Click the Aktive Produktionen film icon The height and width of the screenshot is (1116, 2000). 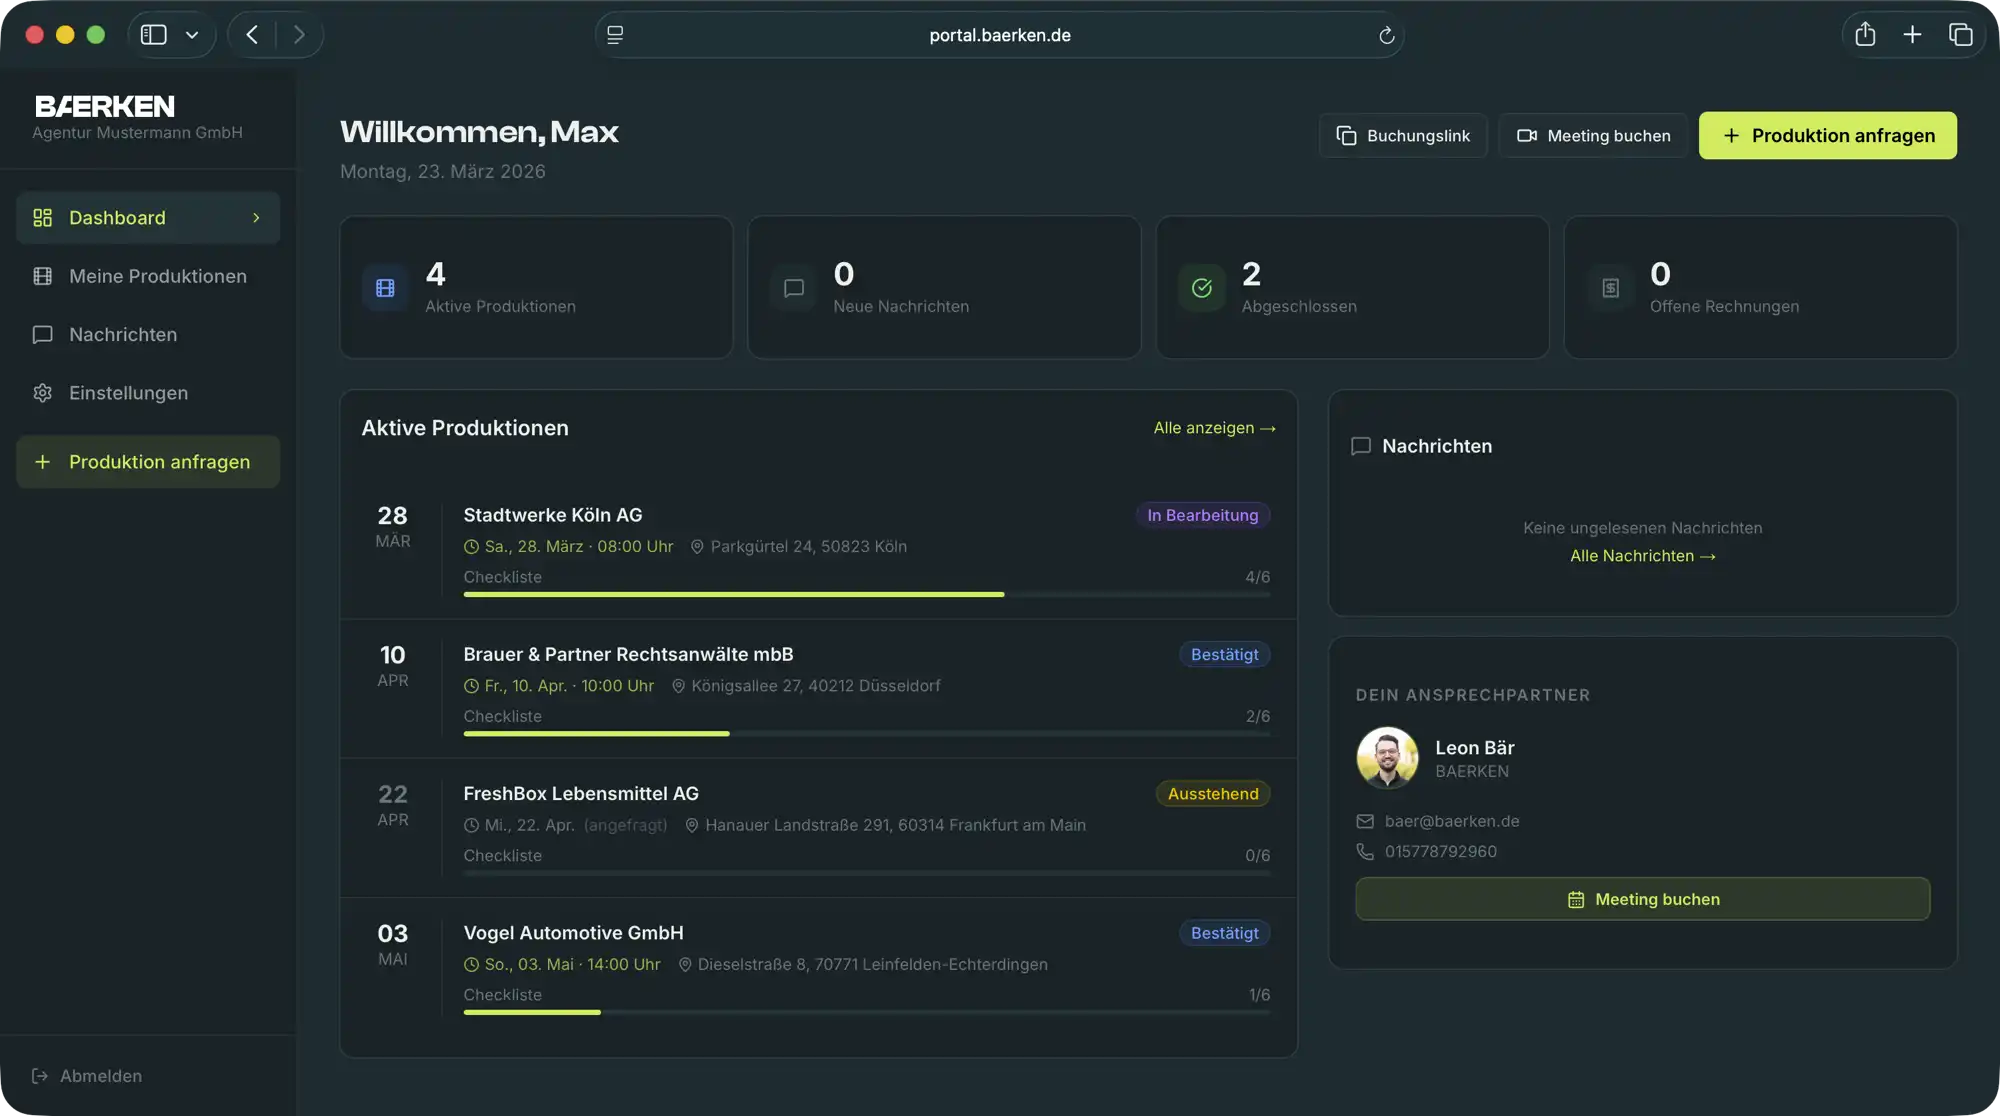pyautogui.click(x=385, y=288)
